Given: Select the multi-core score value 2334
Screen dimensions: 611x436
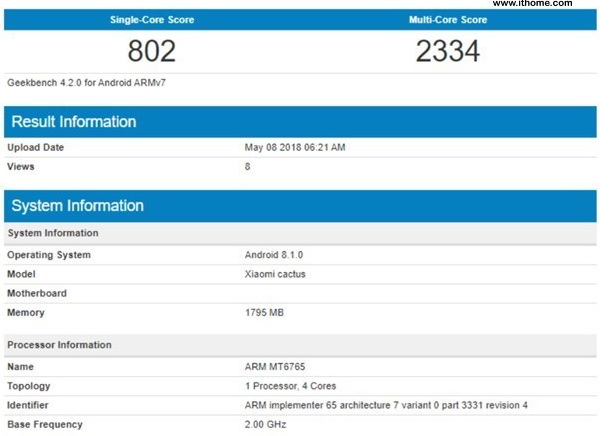Looking at the screenshot, I should pos(450,50).
